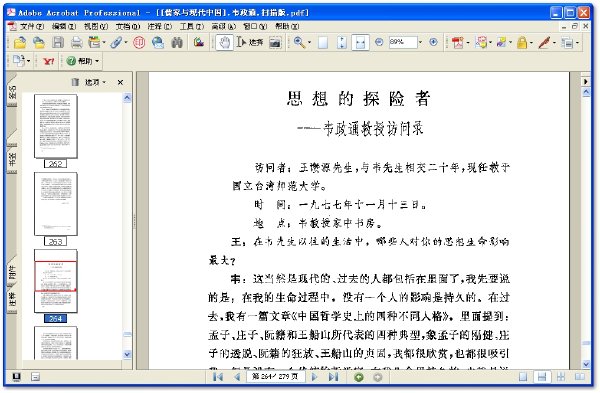Go to the next page
Viewport: 600px width, 393px height.
[x=315, y=377]
